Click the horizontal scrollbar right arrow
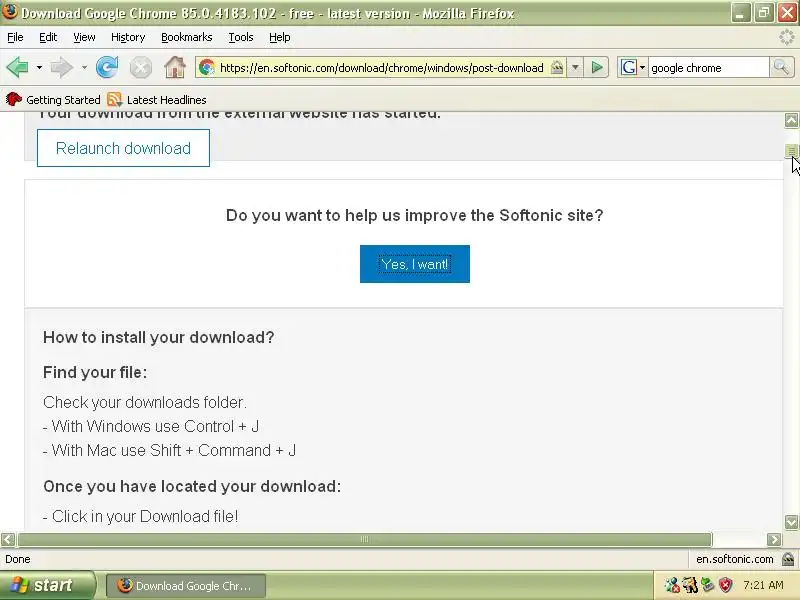 tap(774, 539)
